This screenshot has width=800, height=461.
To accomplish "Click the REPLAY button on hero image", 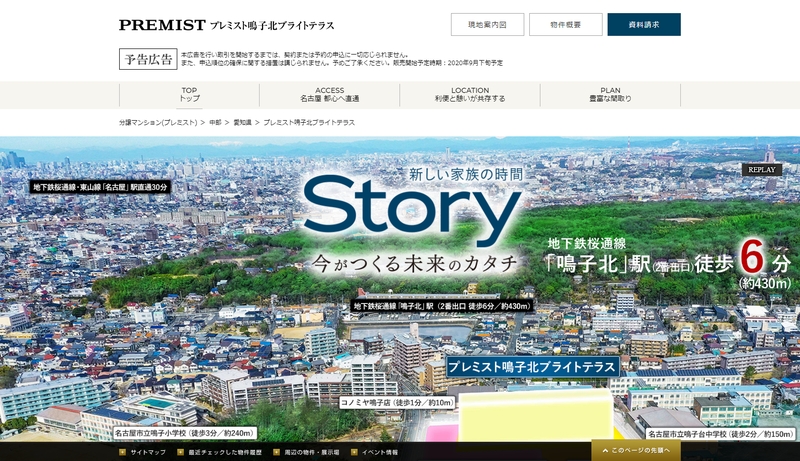I will click(x=762, y=169).
